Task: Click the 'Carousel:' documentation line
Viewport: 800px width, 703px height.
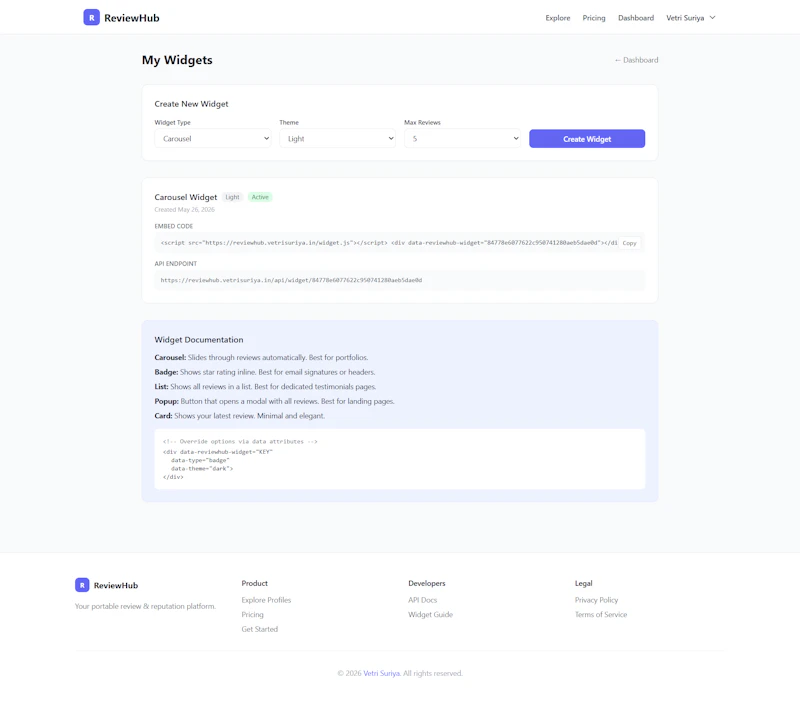Action: tap(261, 358)
